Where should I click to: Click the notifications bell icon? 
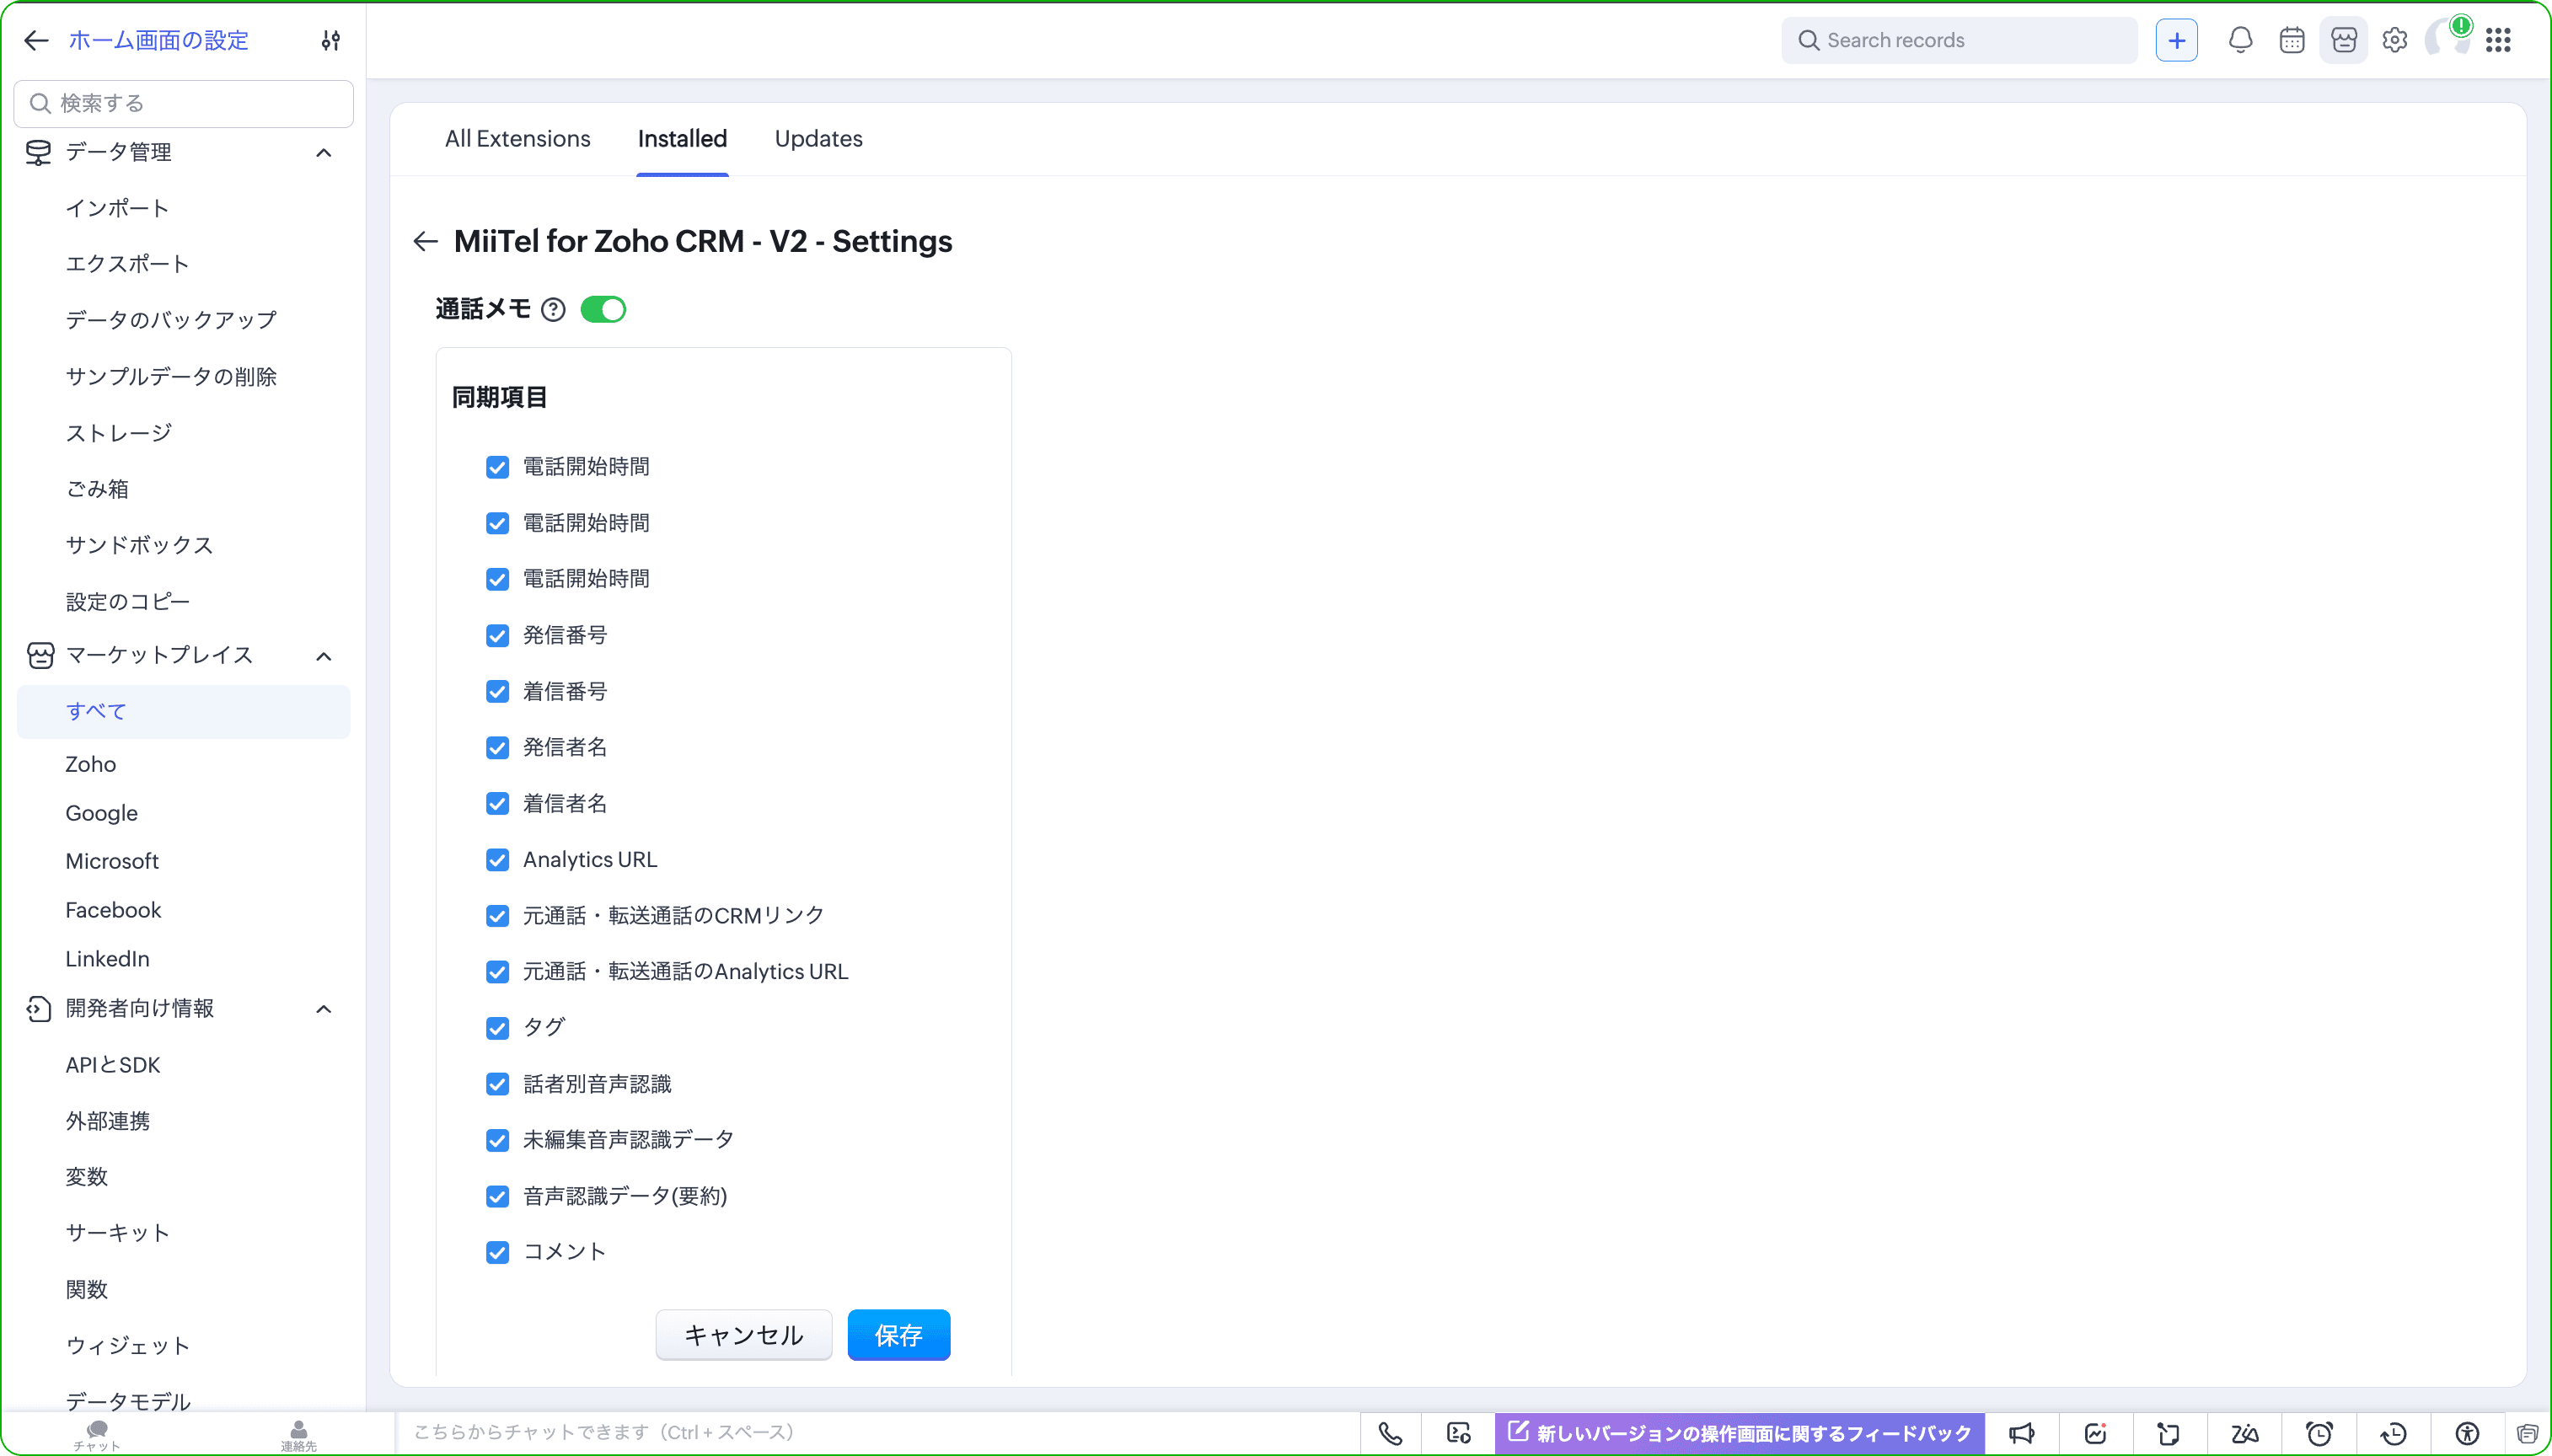(x=2240, y=40)
